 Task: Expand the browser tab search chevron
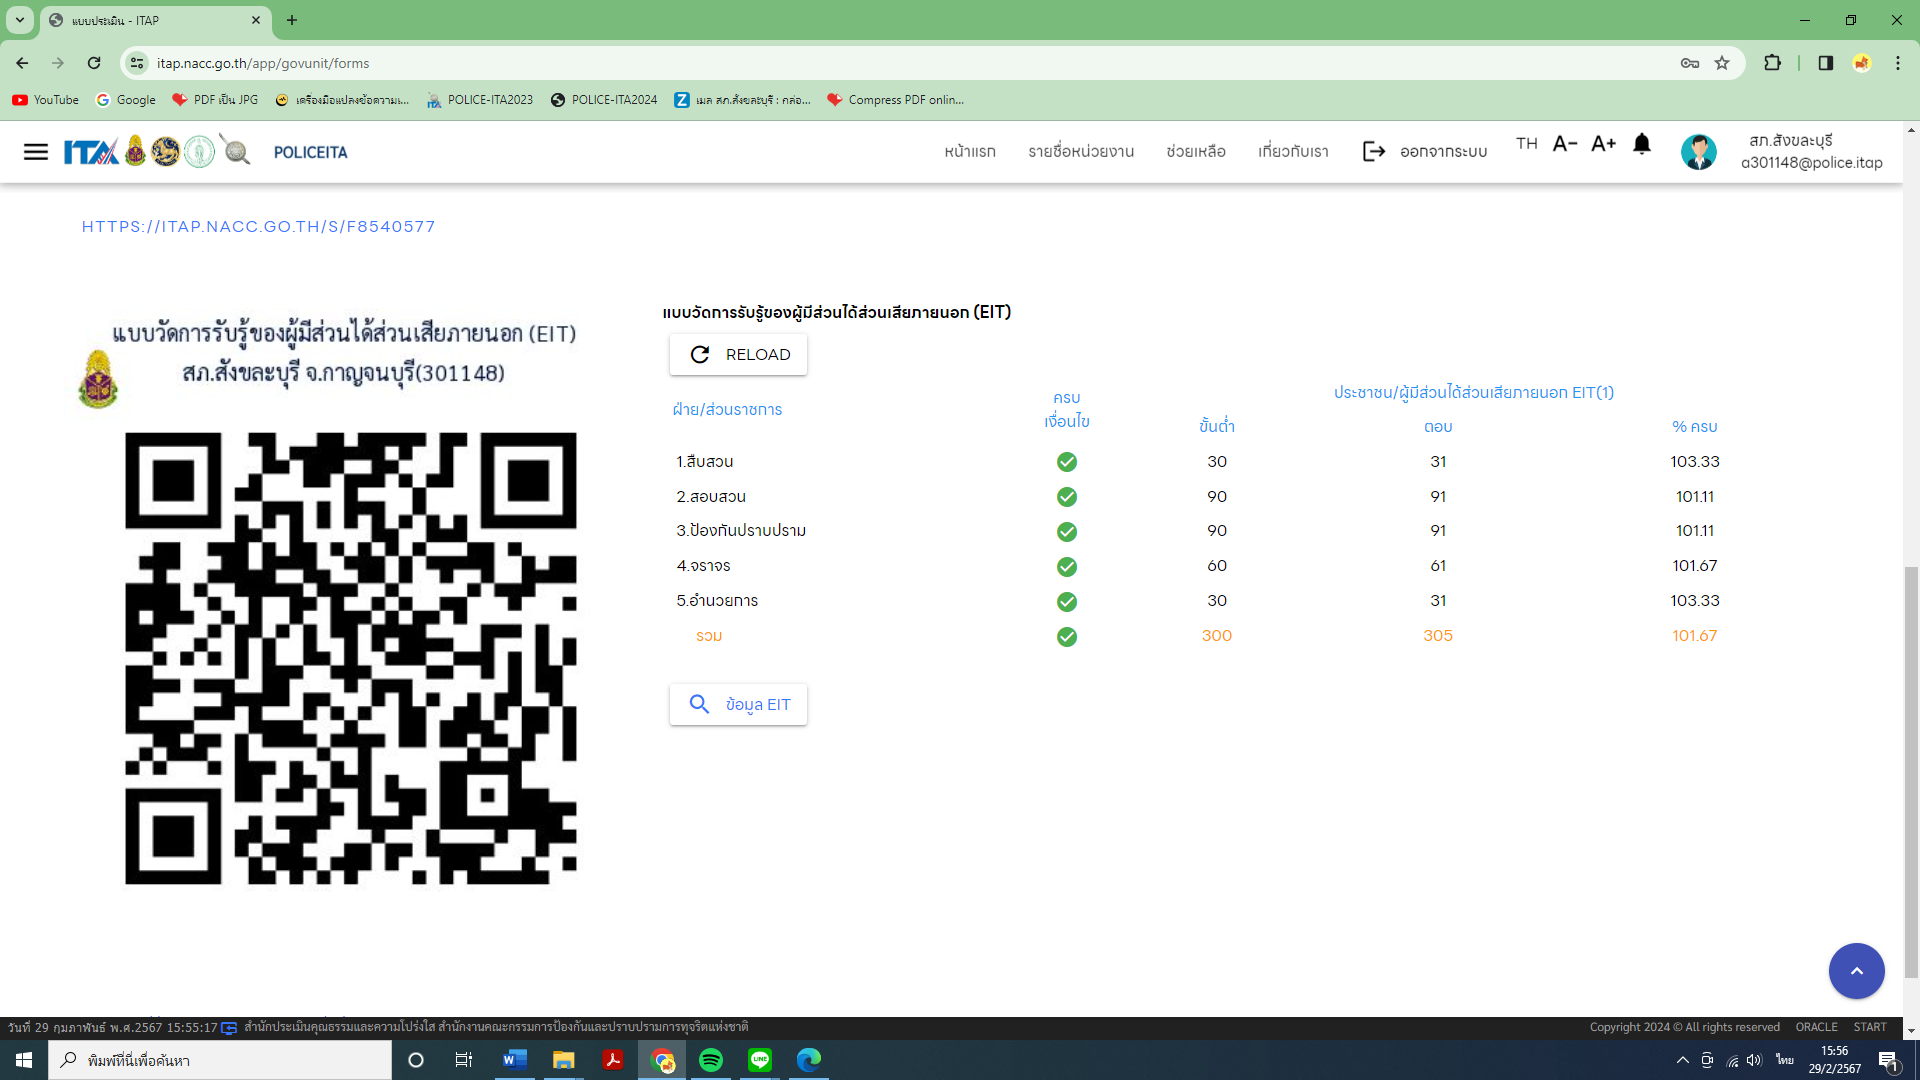[20, 20]
